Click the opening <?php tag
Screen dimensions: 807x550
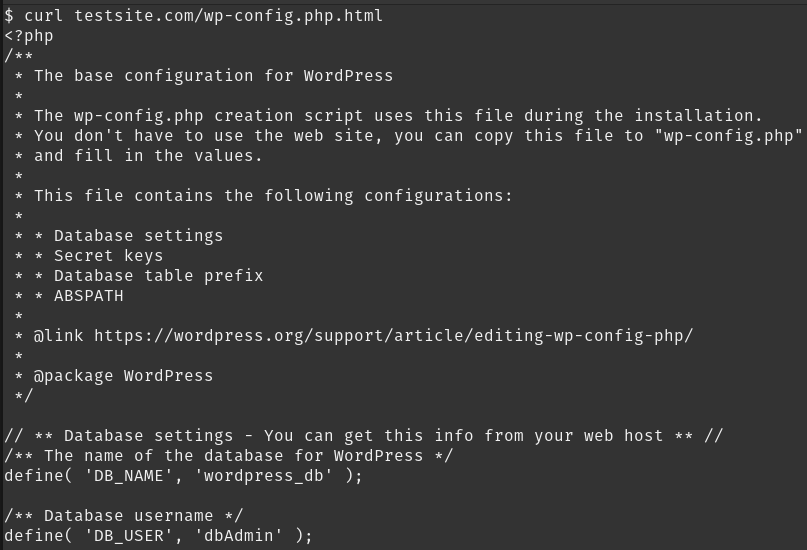coord(29,36)
